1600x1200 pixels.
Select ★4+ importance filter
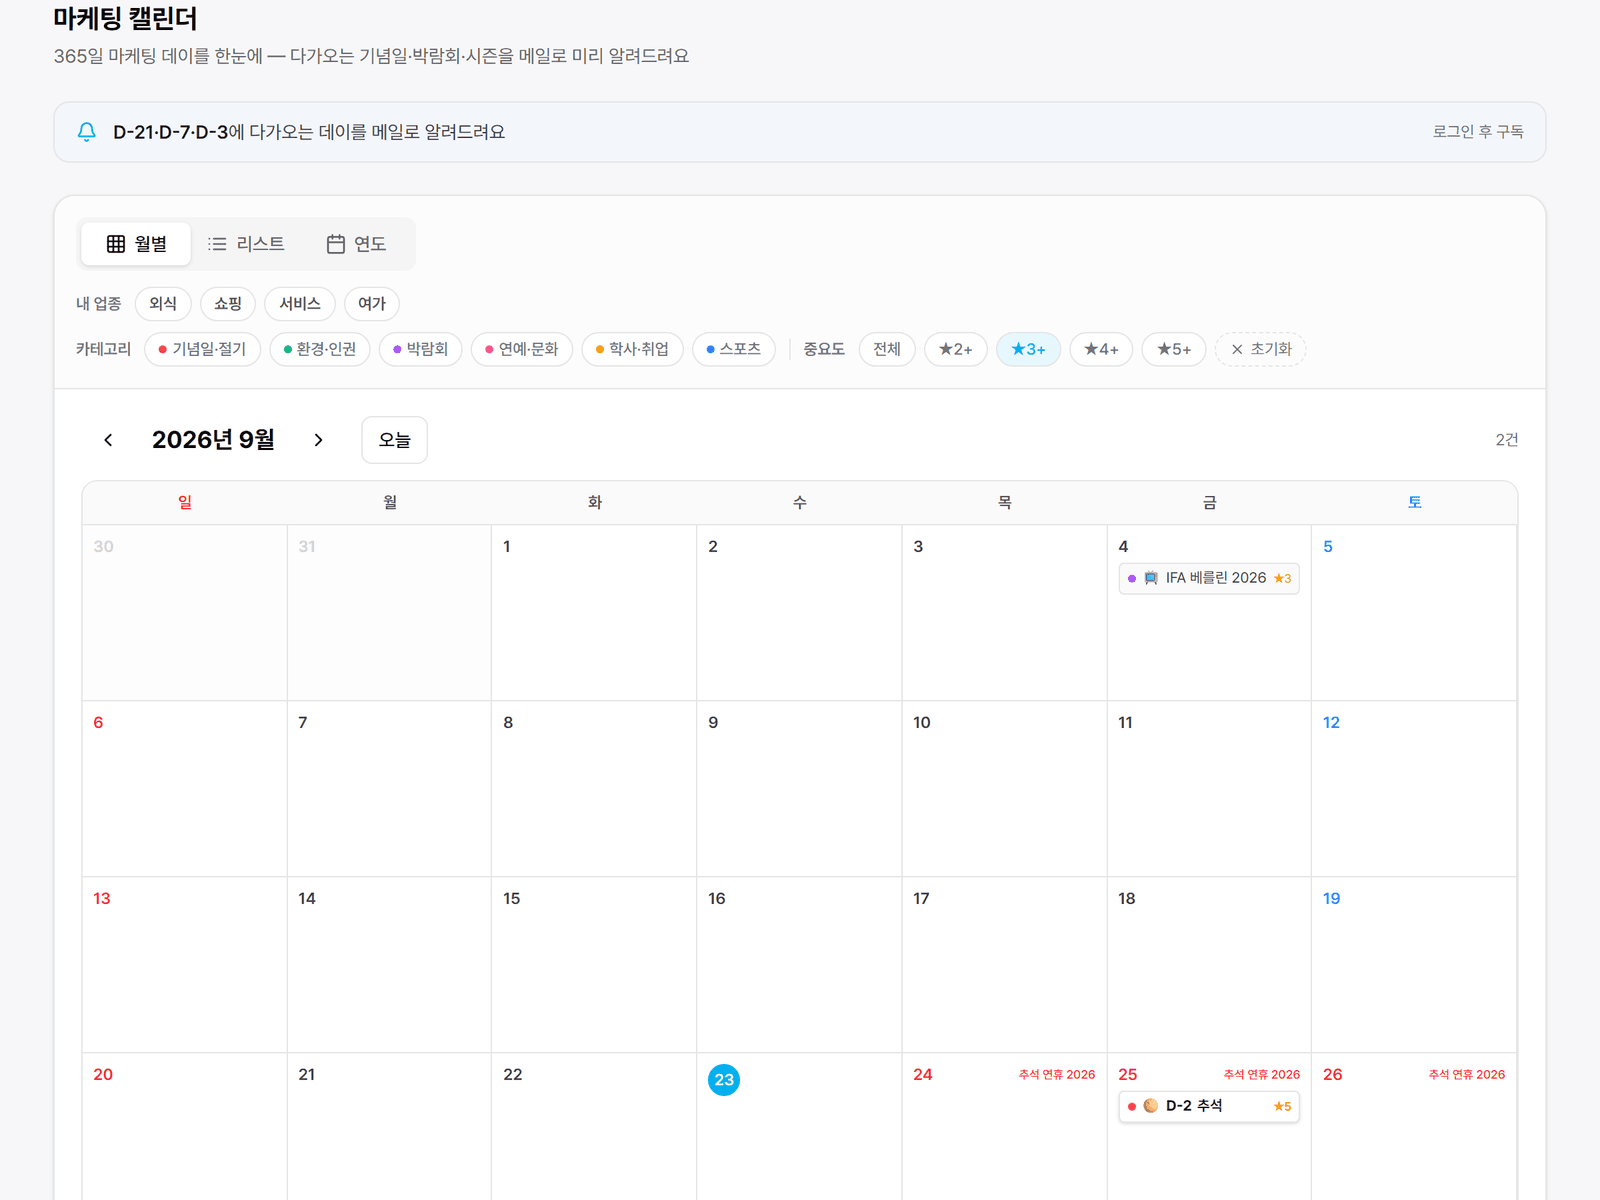(x=1101, y=349)
